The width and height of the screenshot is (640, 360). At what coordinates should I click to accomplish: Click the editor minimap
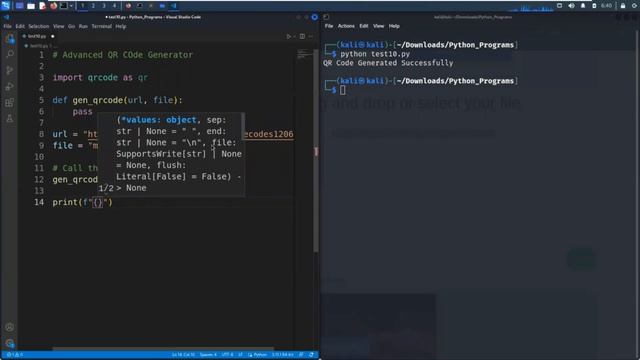click(304, 54)
